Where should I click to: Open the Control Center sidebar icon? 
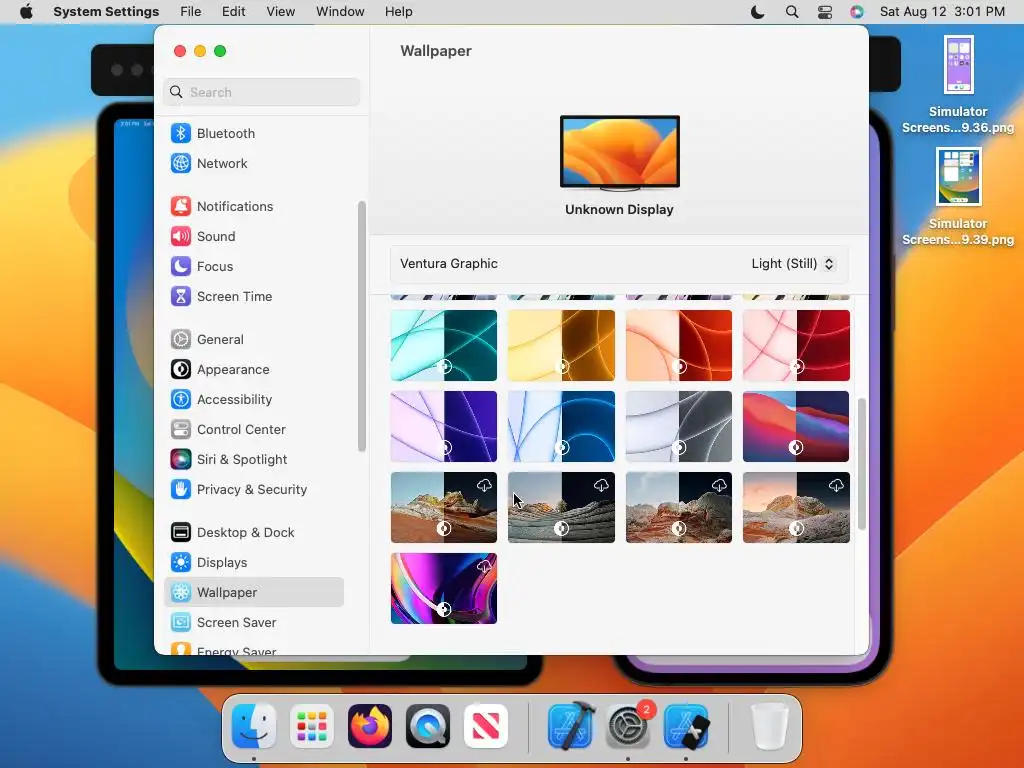coord(181,430)
